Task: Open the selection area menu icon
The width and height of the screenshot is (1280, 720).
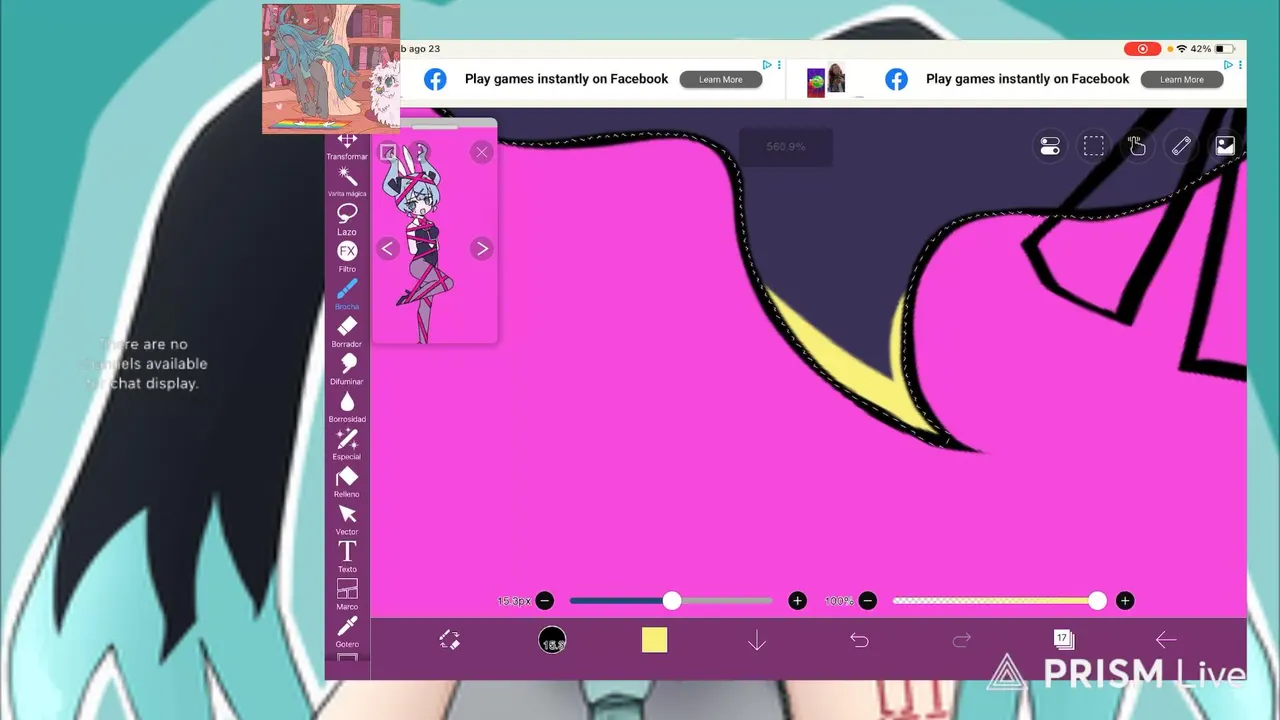Action: [x=1094, y=146]
